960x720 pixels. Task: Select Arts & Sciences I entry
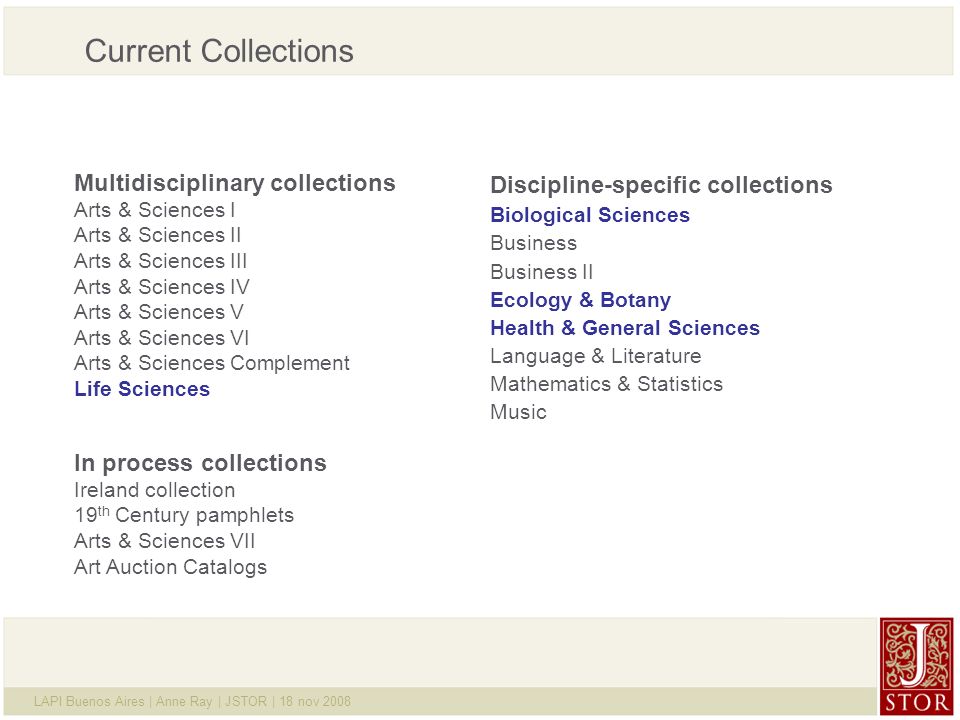(154, 210)
